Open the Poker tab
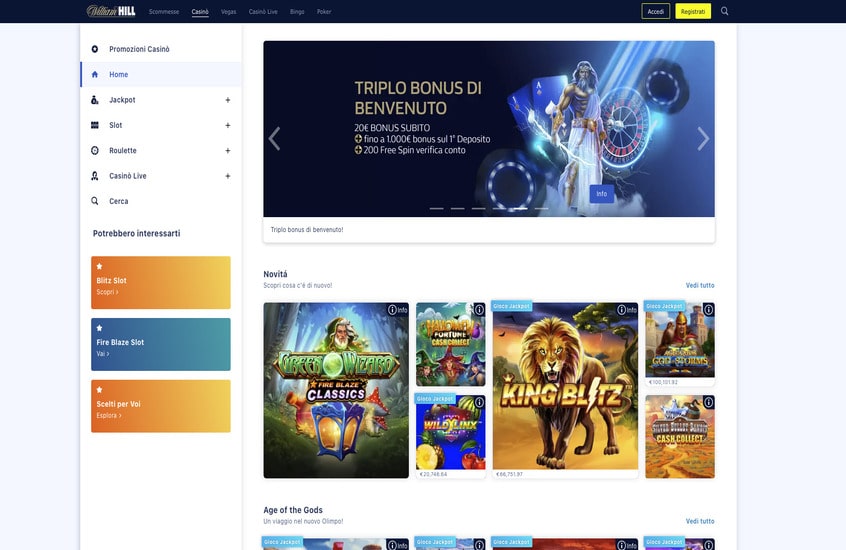Image resolution: width=846 pixels, height=550 pixels. 324,11
